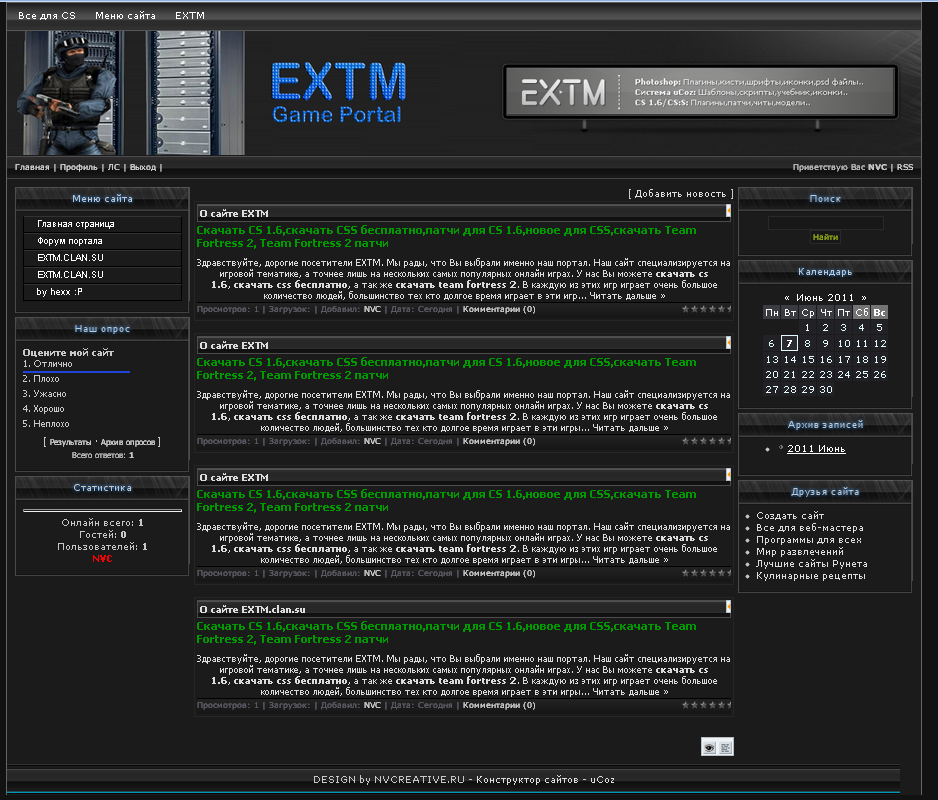938x800 pixels.
Task: Click 'Читать дальше' on the EXTM.clan.su post
Action: (630, 692)
